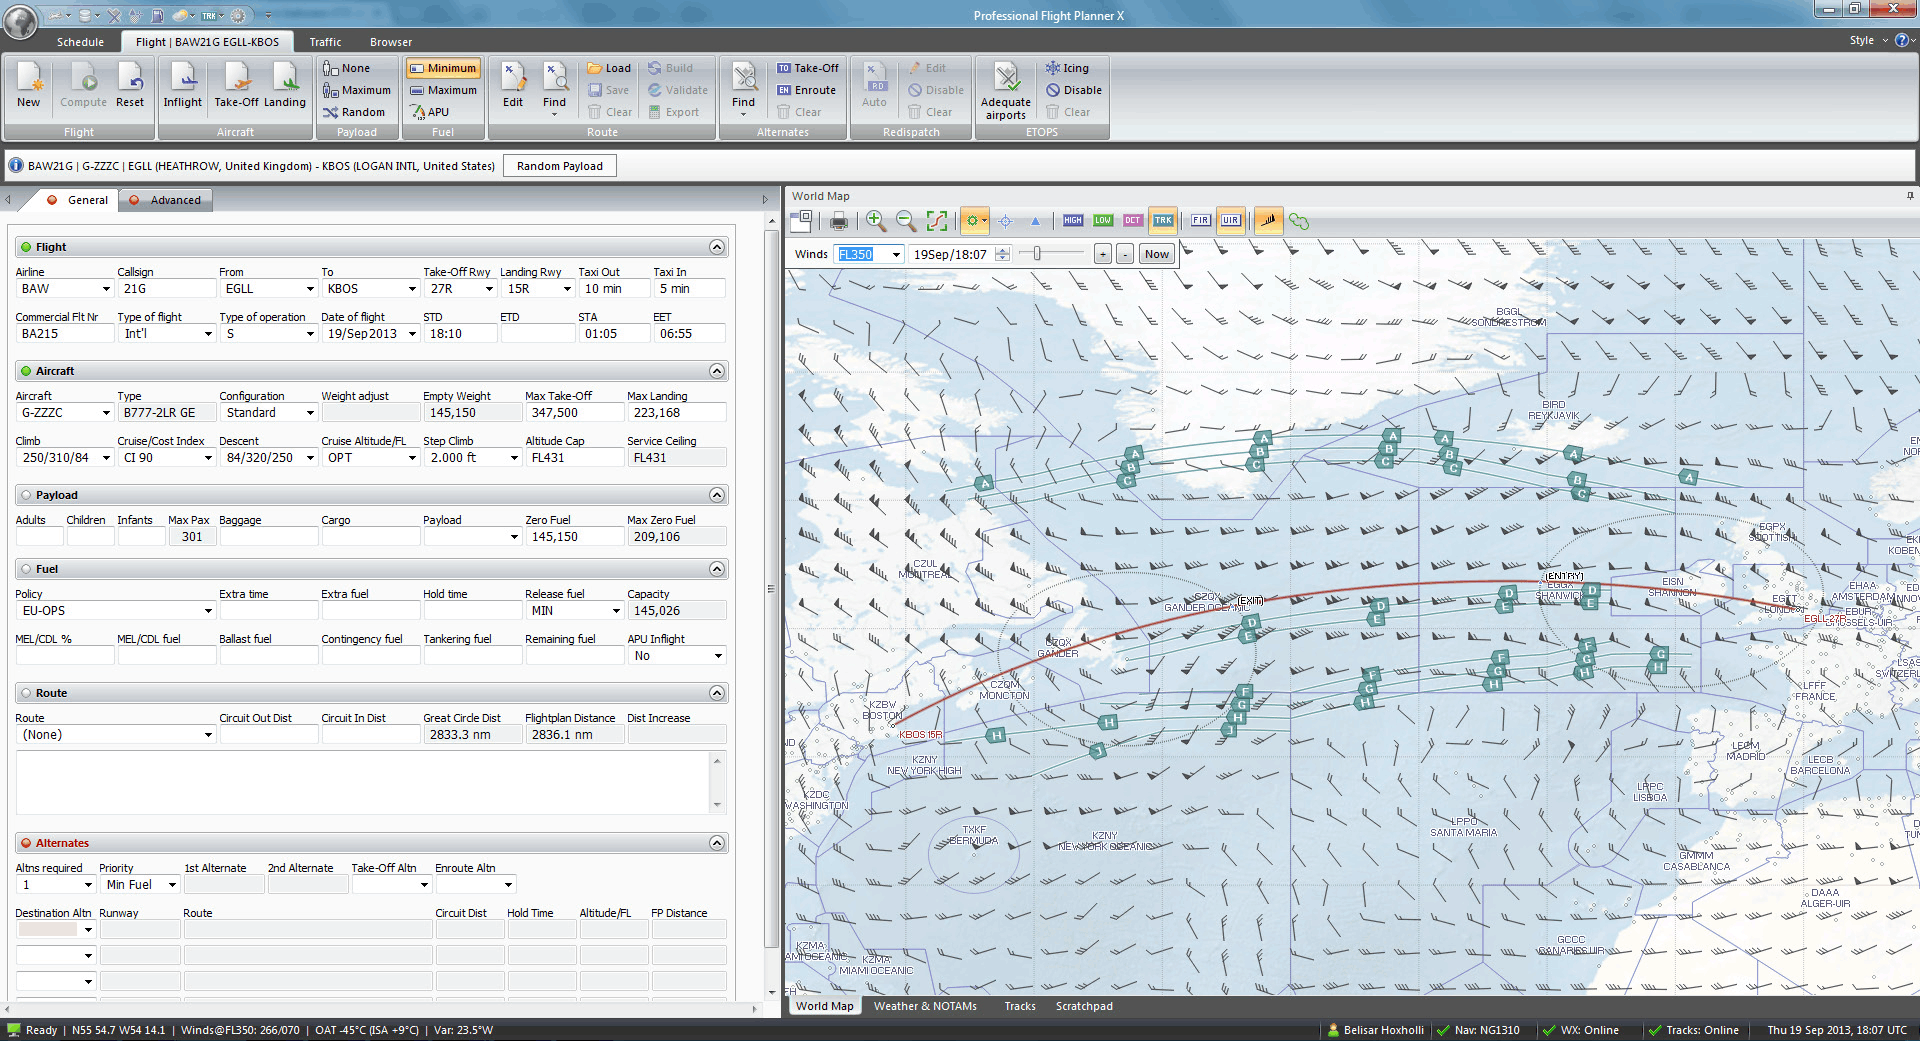Image resolution: width=1920 pixels, height=1041 pixels.
Task: Switch to the Weather & NOTAMs tab
Action: (925, 1006)
